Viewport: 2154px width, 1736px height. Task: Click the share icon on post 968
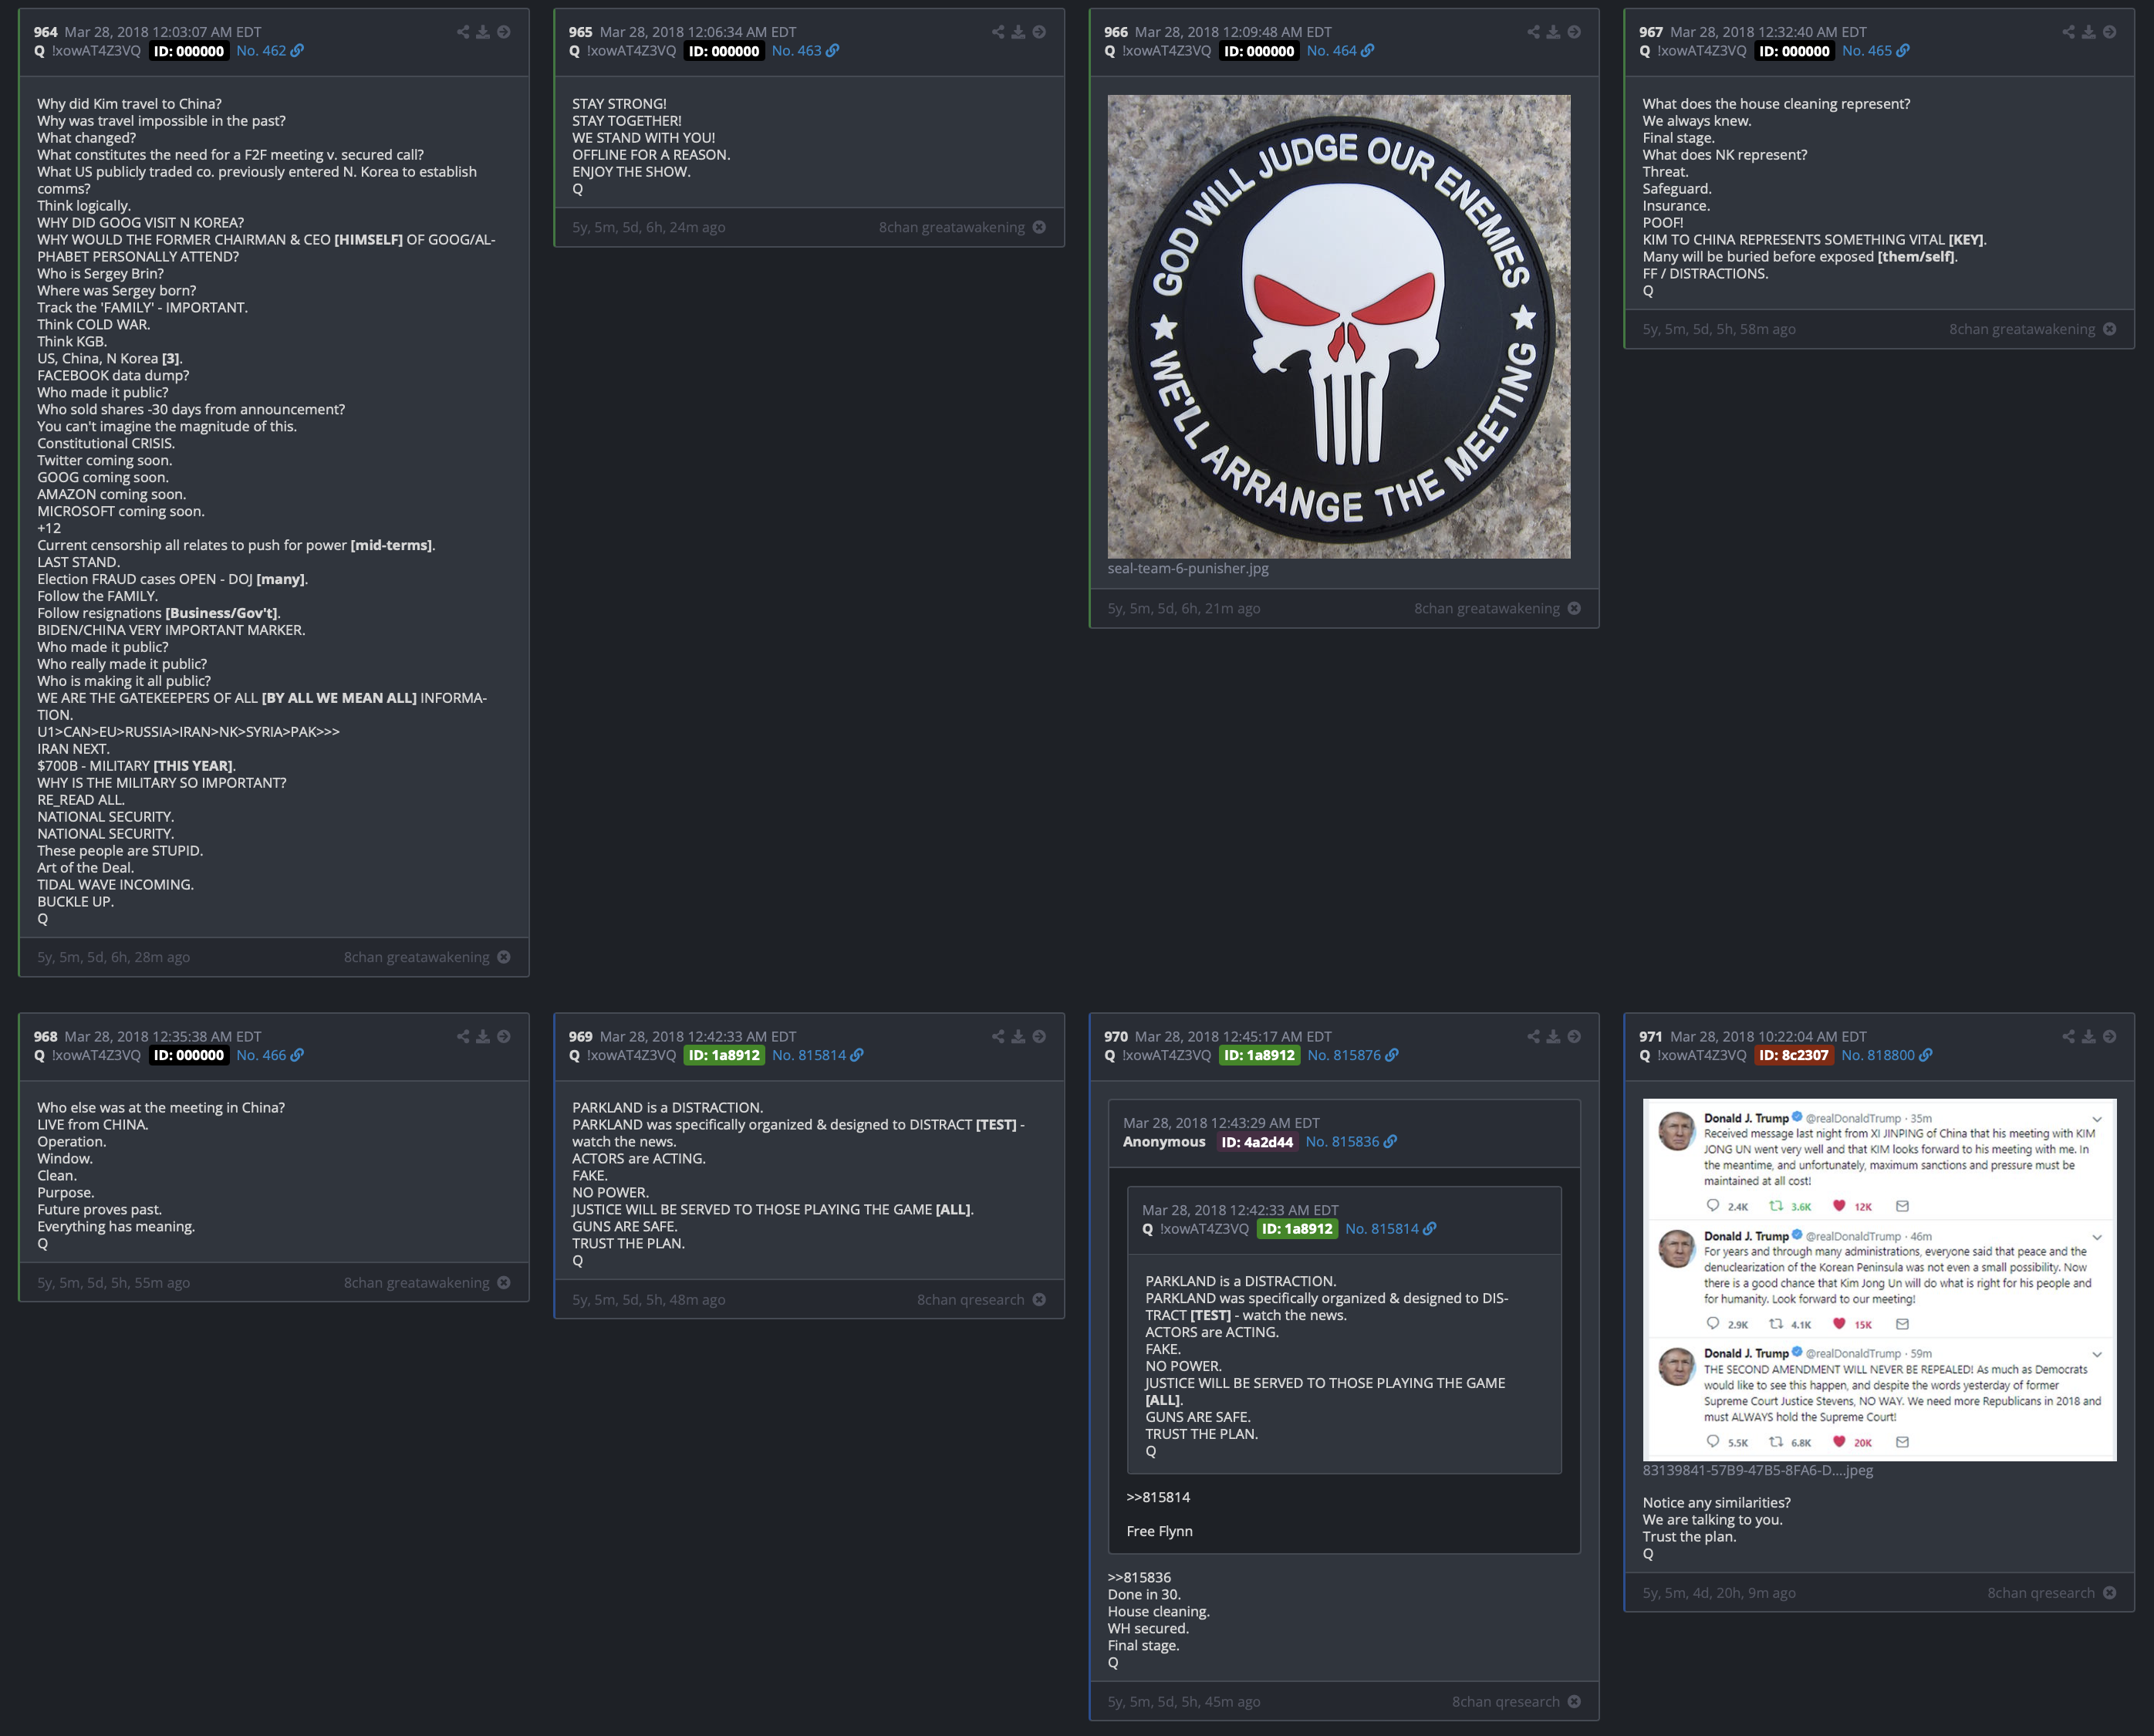tap(463, 1036)
